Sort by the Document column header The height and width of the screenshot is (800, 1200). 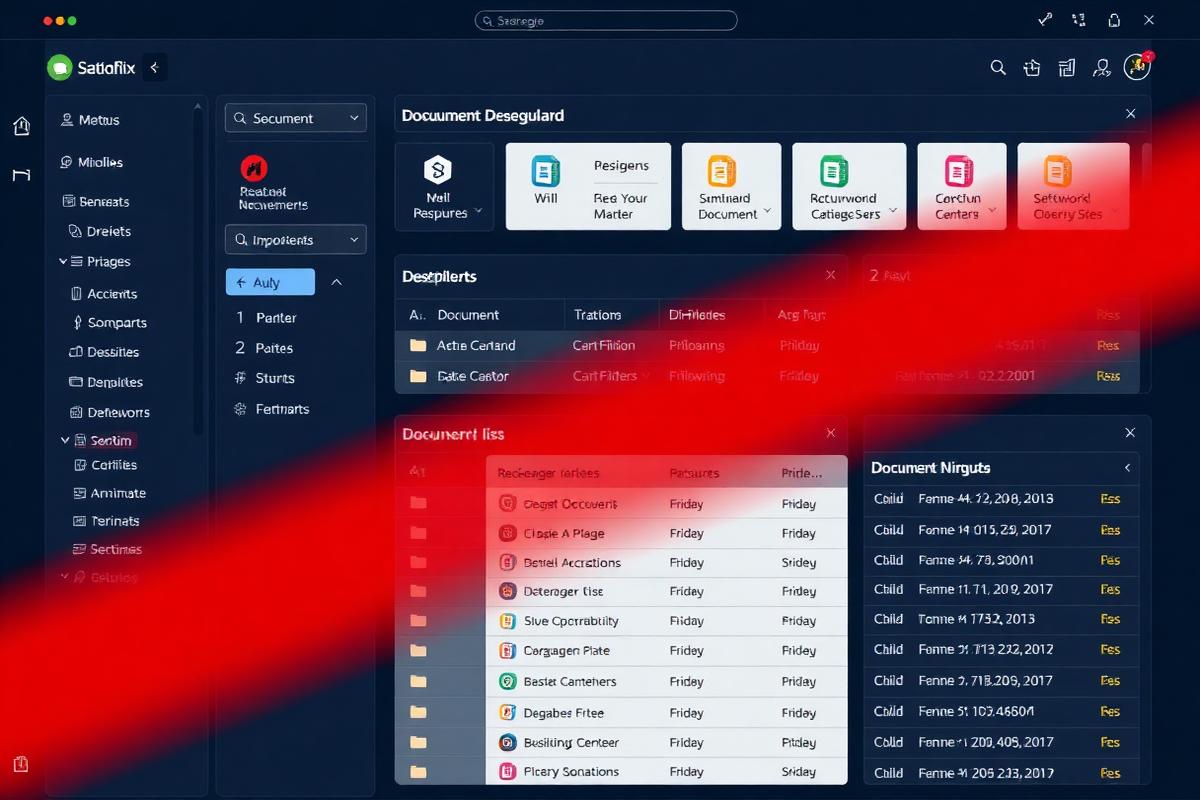click(x=468, y=315)
